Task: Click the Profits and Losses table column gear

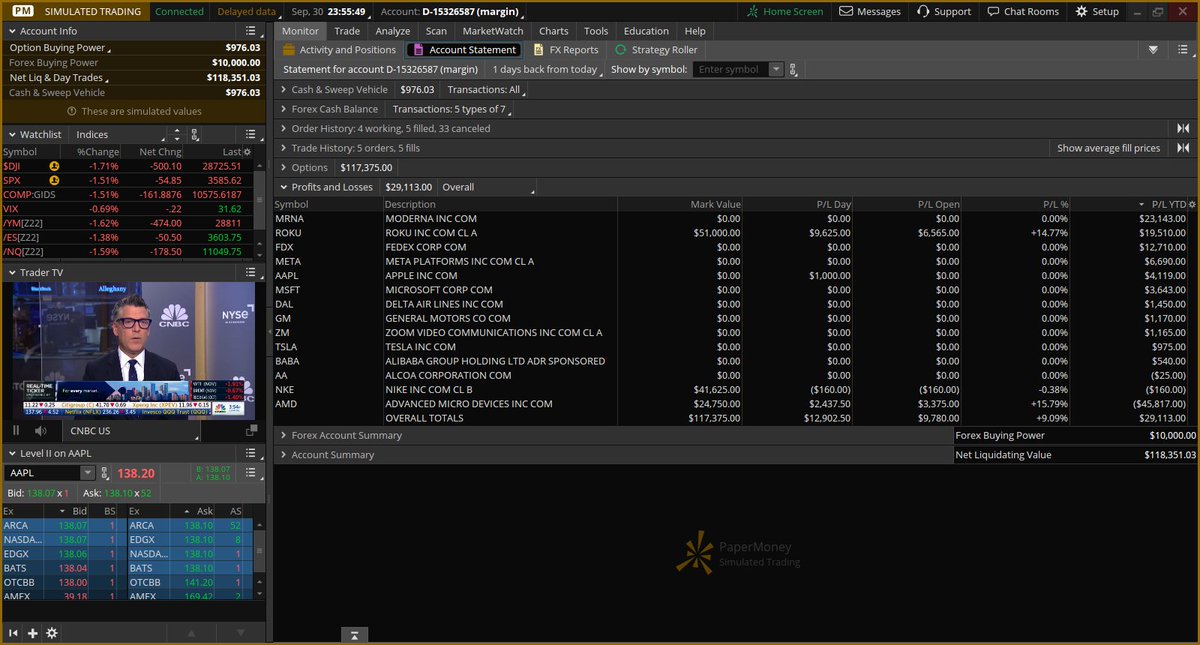Action: [1192, 204]
